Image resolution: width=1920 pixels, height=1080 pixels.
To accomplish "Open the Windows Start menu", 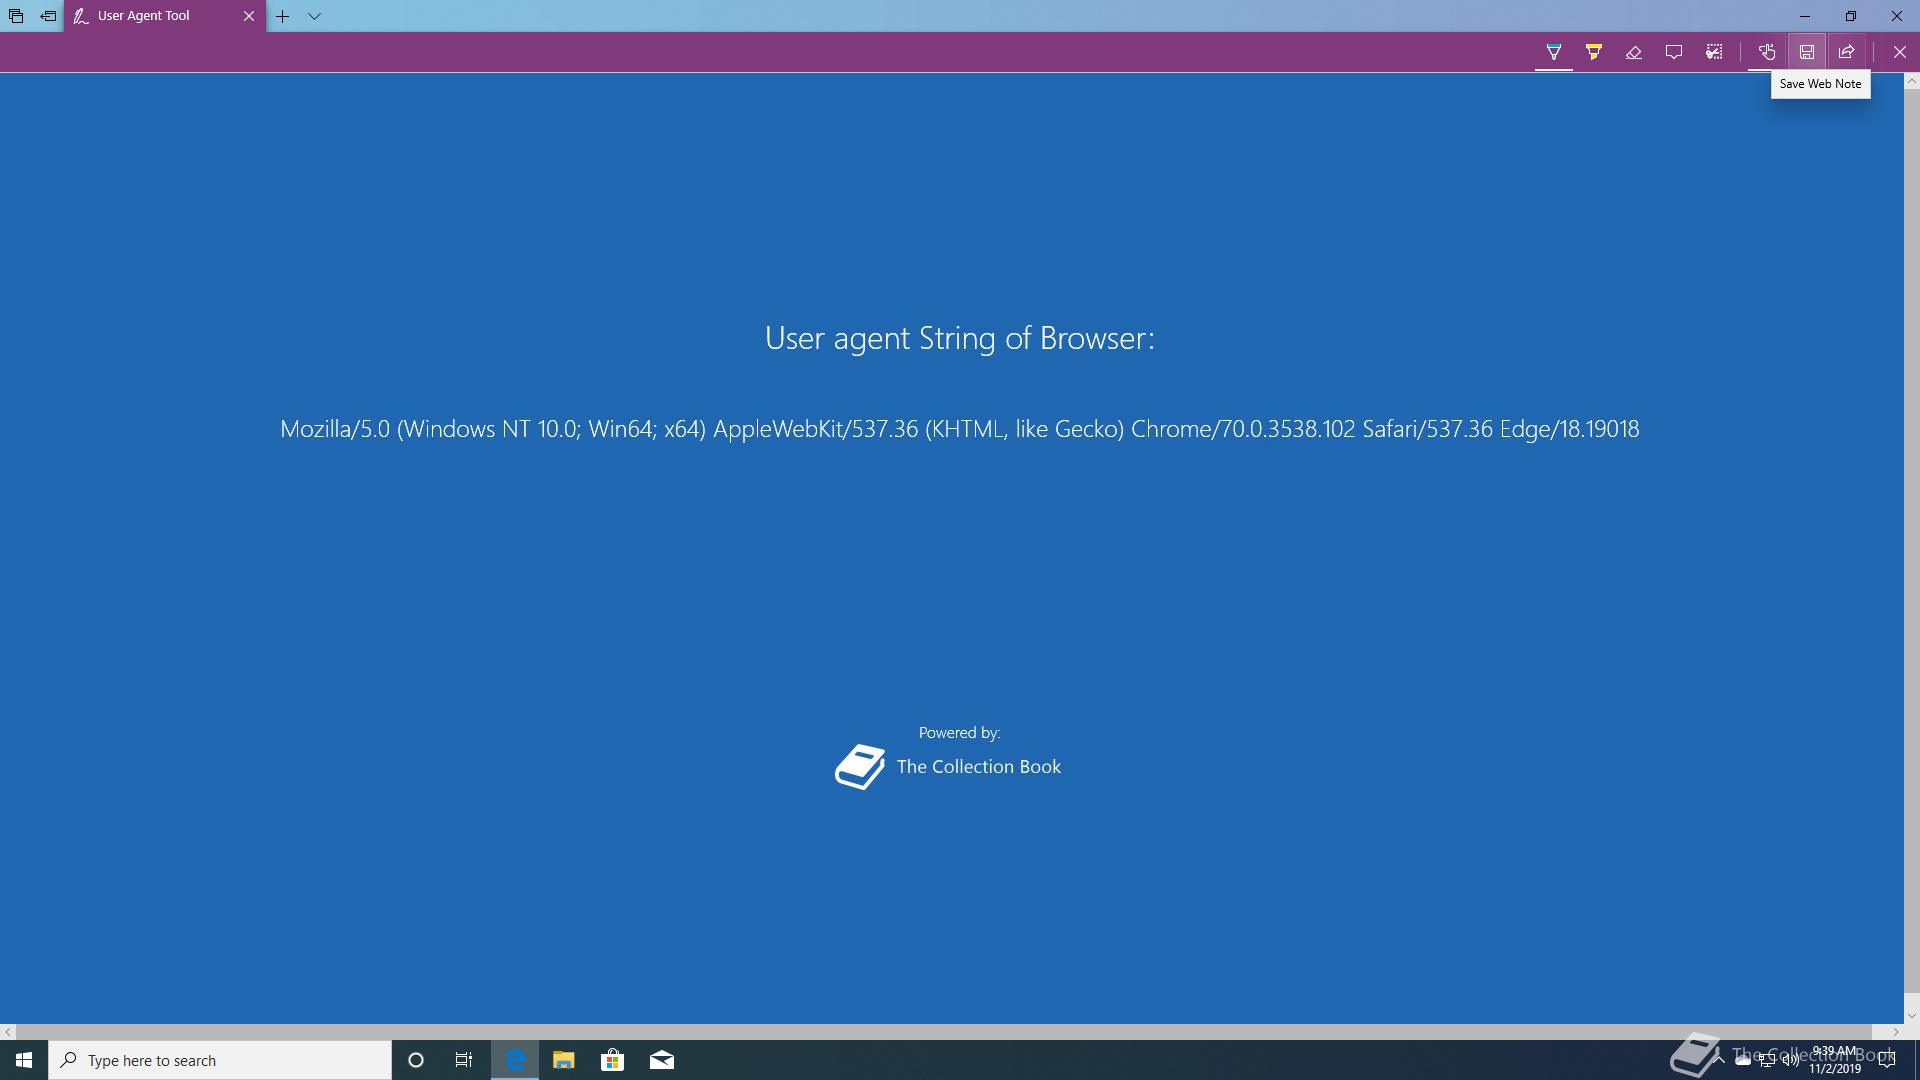I will click(x=24, y=1060).
